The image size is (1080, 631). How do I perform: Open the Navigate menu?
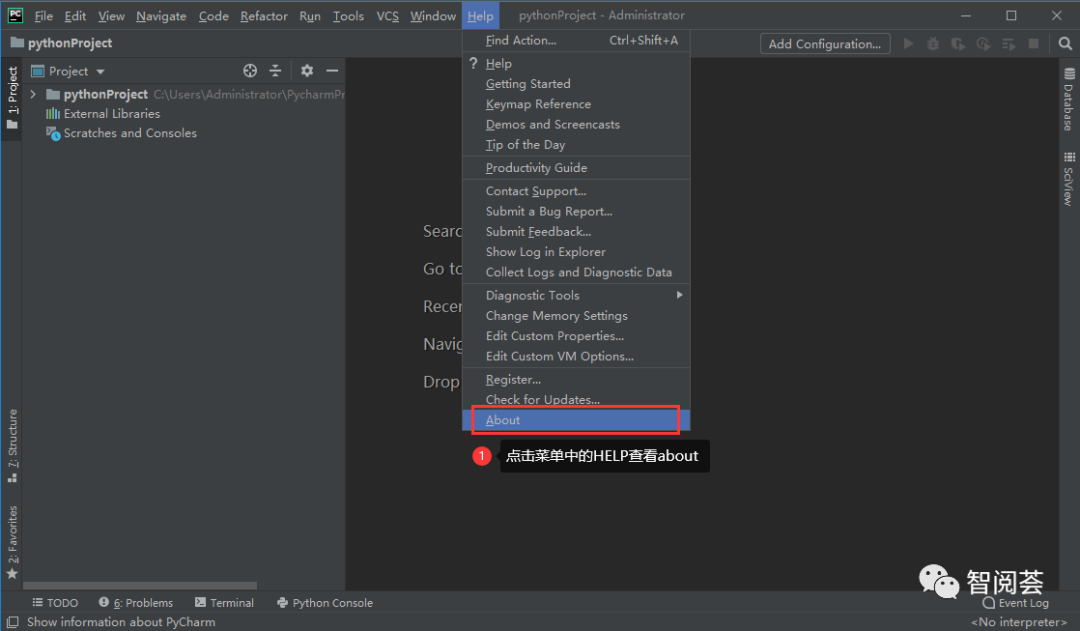(161, 15)
